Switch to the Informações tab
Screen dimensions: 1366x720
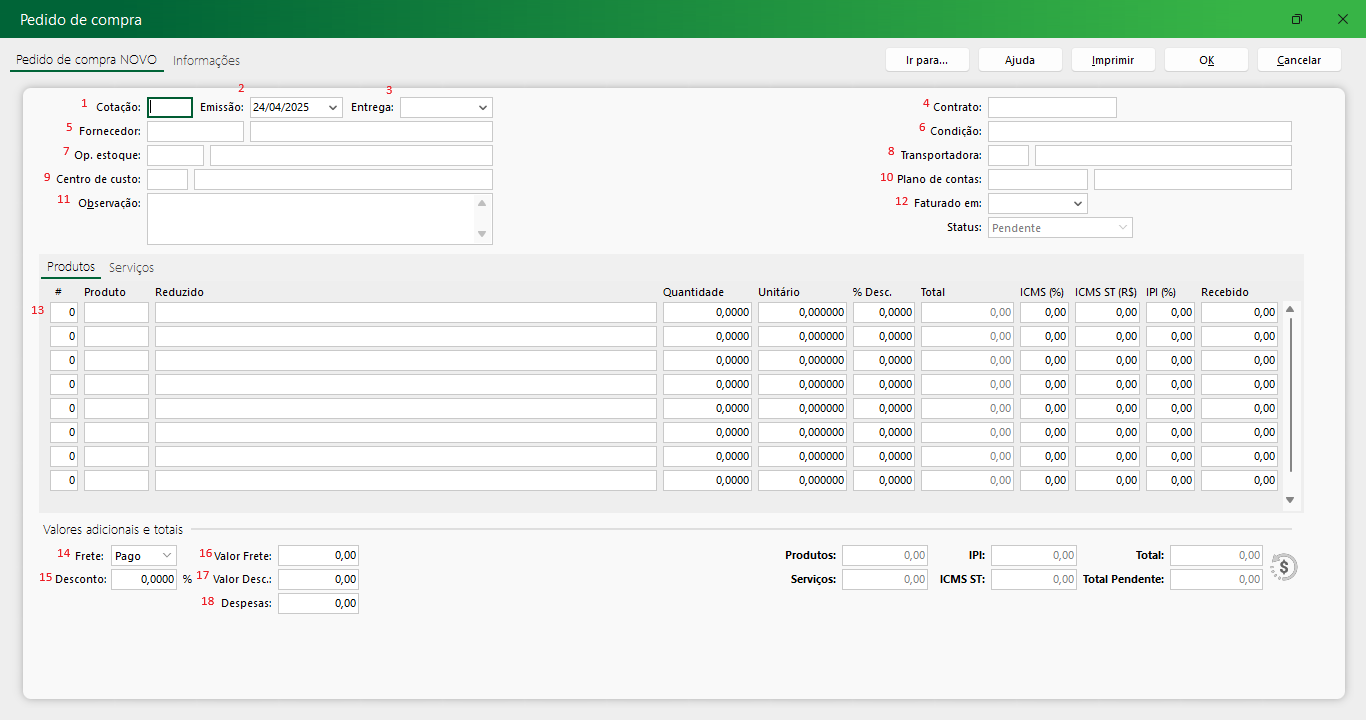coord(206,61)
